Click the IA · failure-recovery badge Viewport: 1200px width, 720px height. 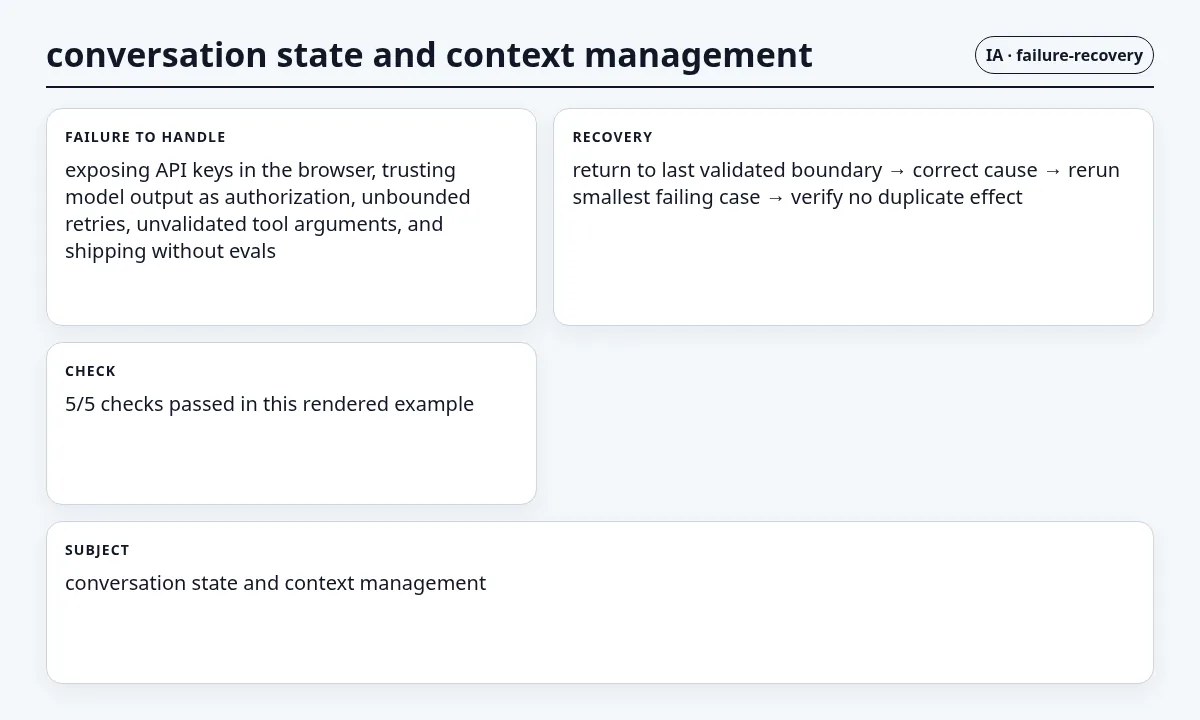[x=1064, y=55]
